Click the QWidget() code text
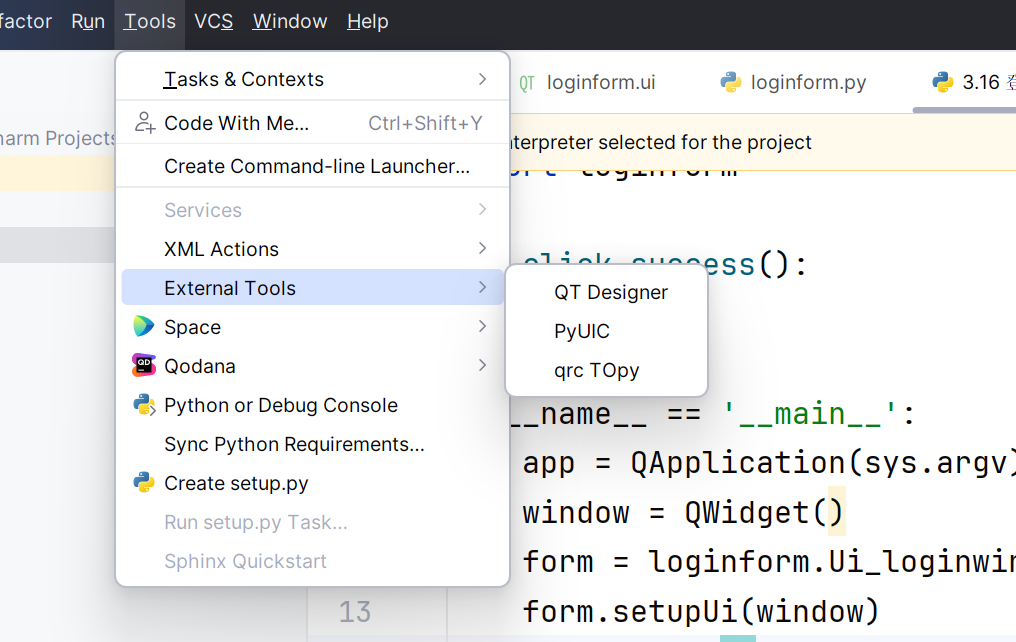The width and height of the screenshot is (1016, 642). 765,512
